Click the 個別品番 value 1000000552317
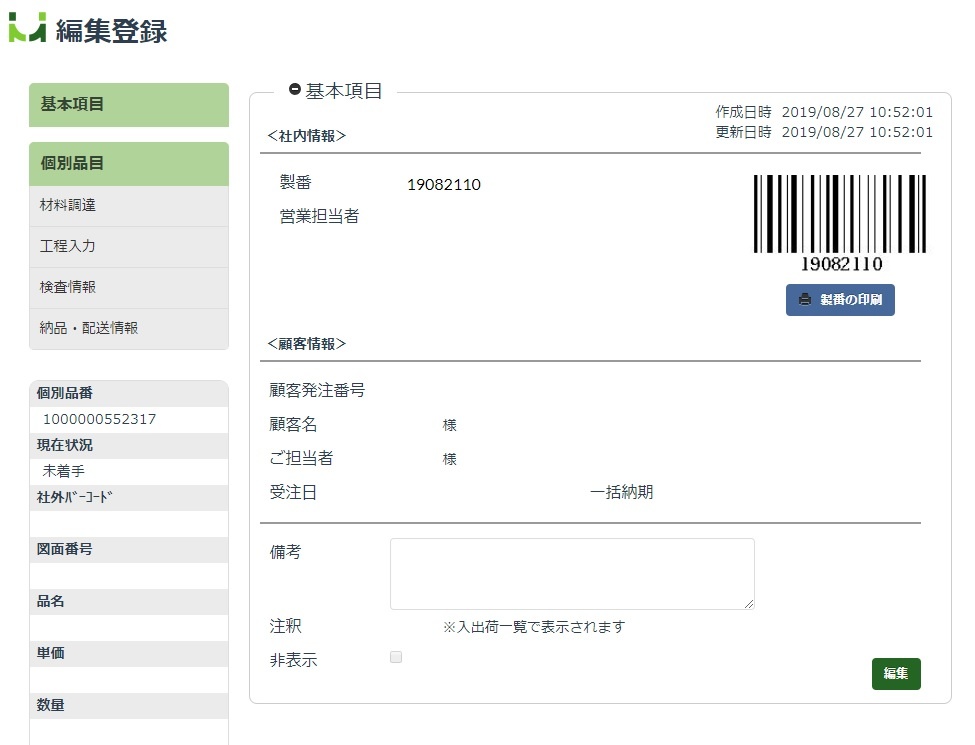 click(99, 419)
